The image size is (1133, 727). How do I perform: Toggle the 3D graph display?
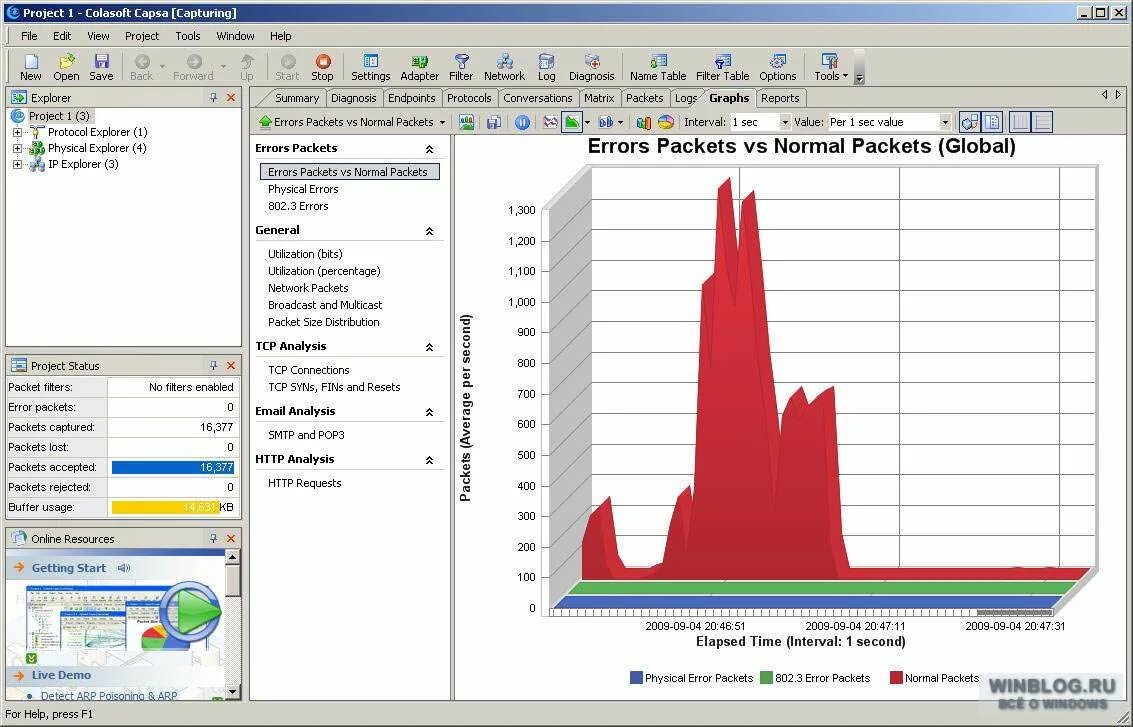(x=968, y=121)
